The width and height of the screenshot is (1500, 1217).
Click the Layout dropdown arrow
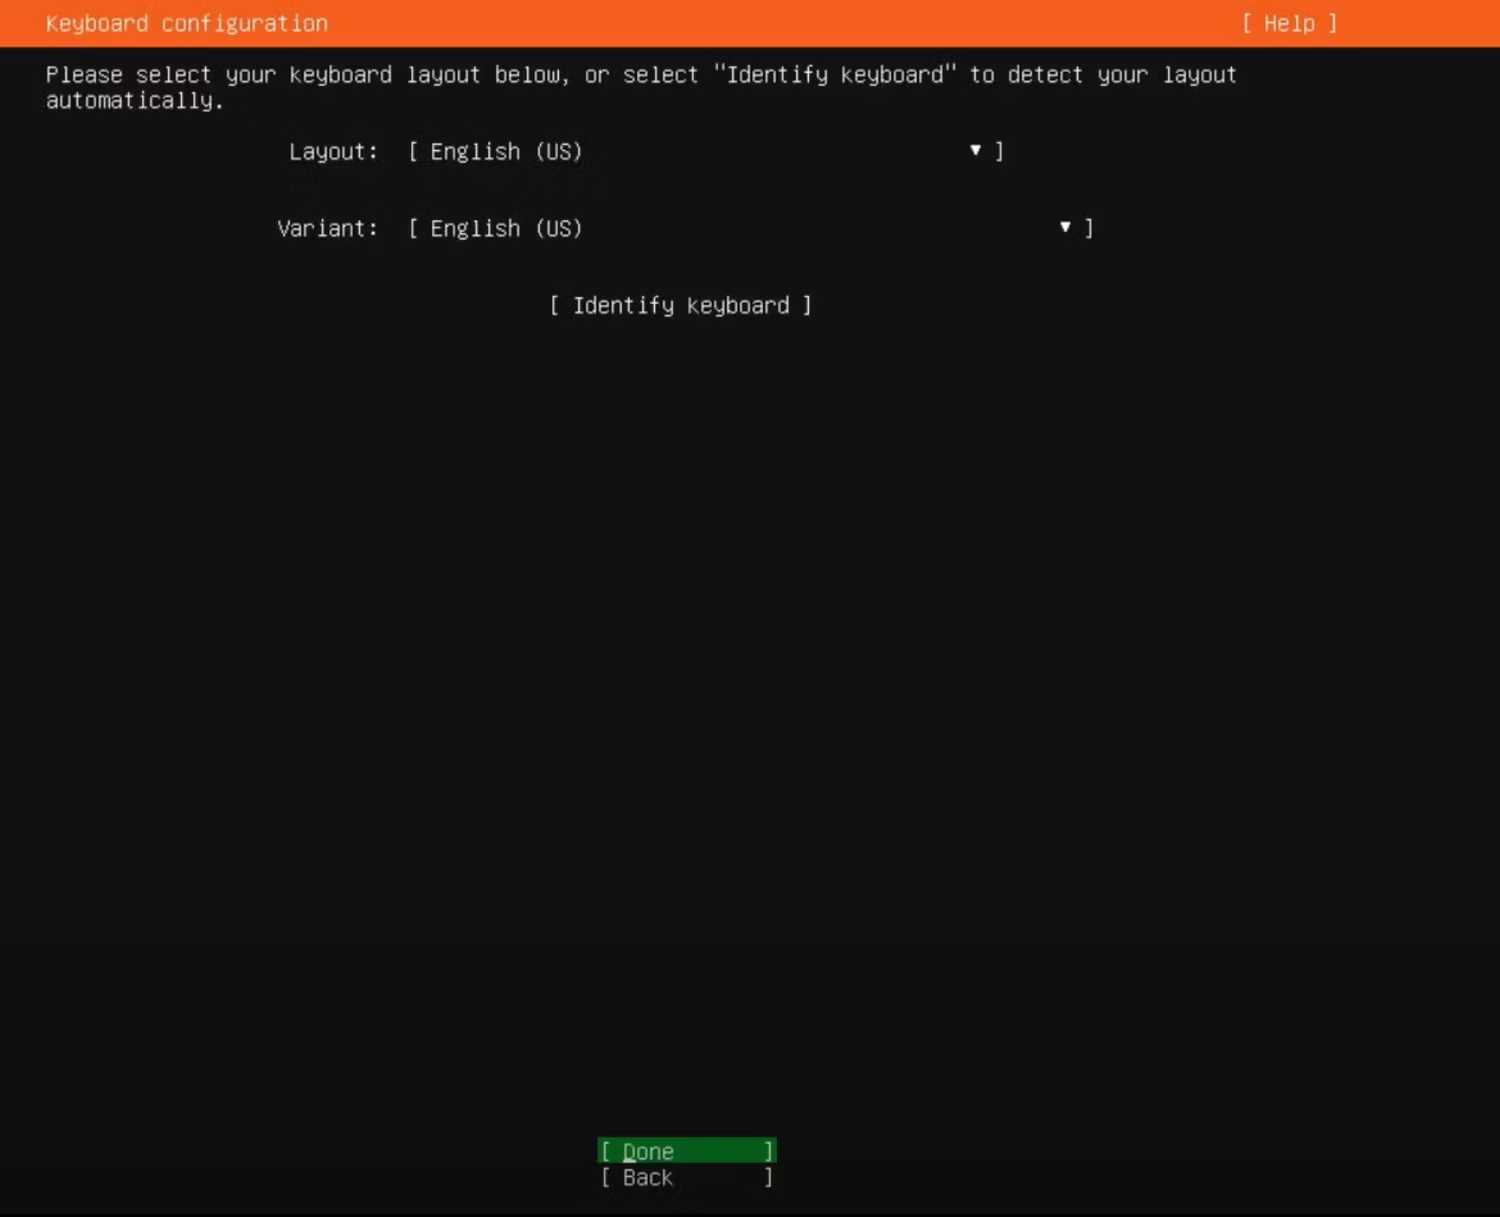(975, 151)
